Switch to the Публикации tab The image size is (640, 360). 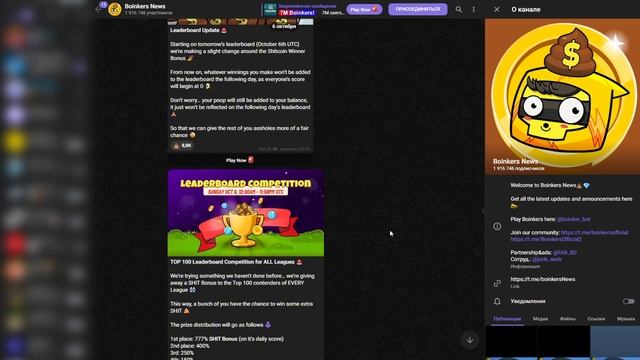point(507,318)
